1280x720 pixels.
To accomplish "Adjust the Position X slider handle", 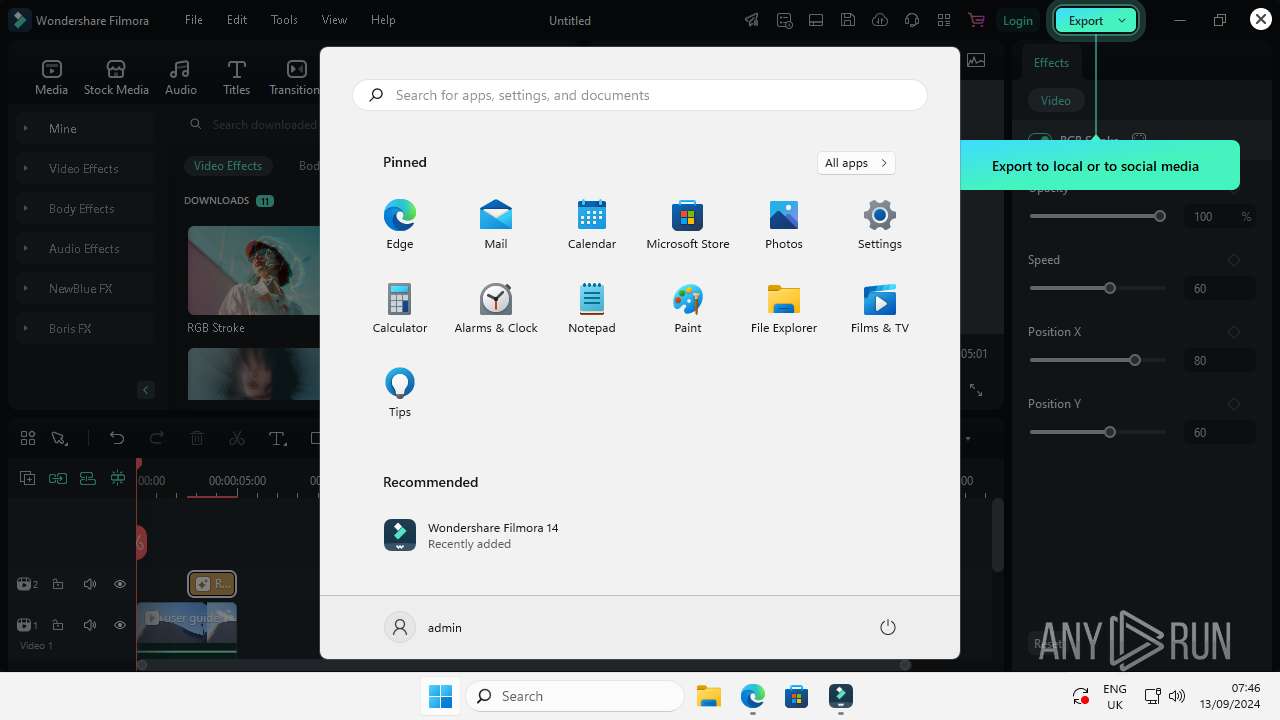I will click(x=1135, y=360).
